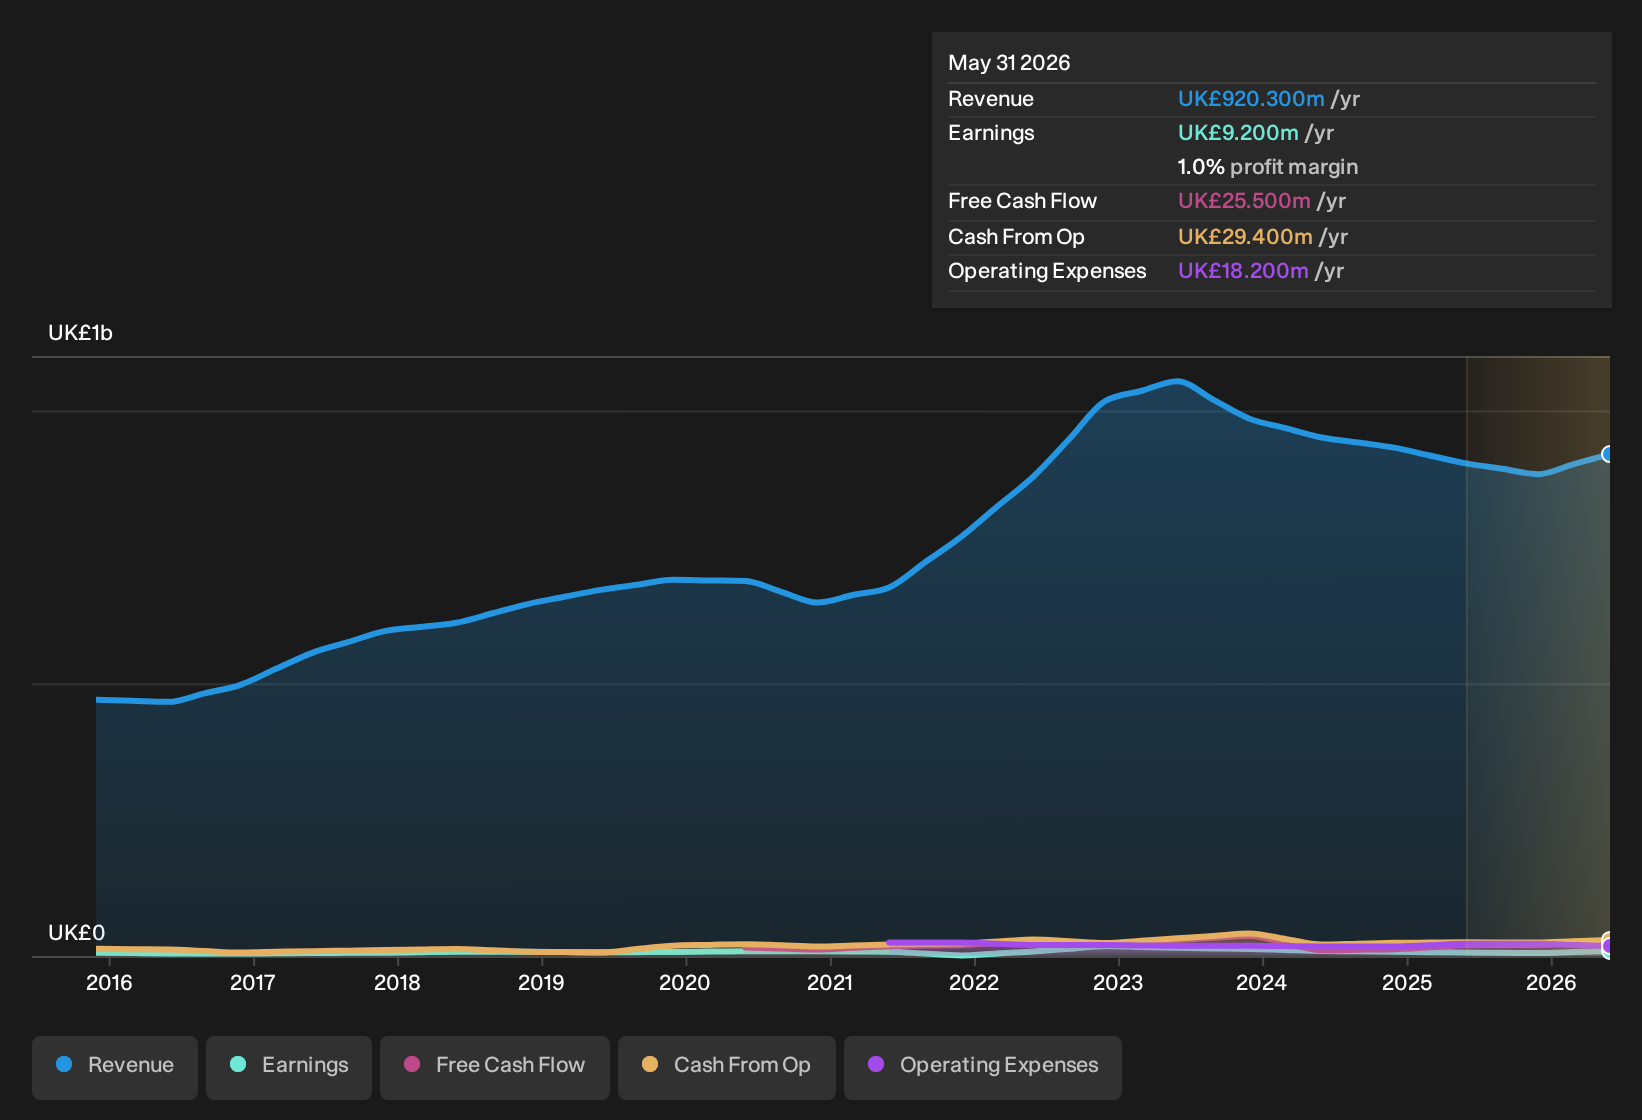
Task: Click the UK£29.400m cash from op value
Action: coord(1245,237)
